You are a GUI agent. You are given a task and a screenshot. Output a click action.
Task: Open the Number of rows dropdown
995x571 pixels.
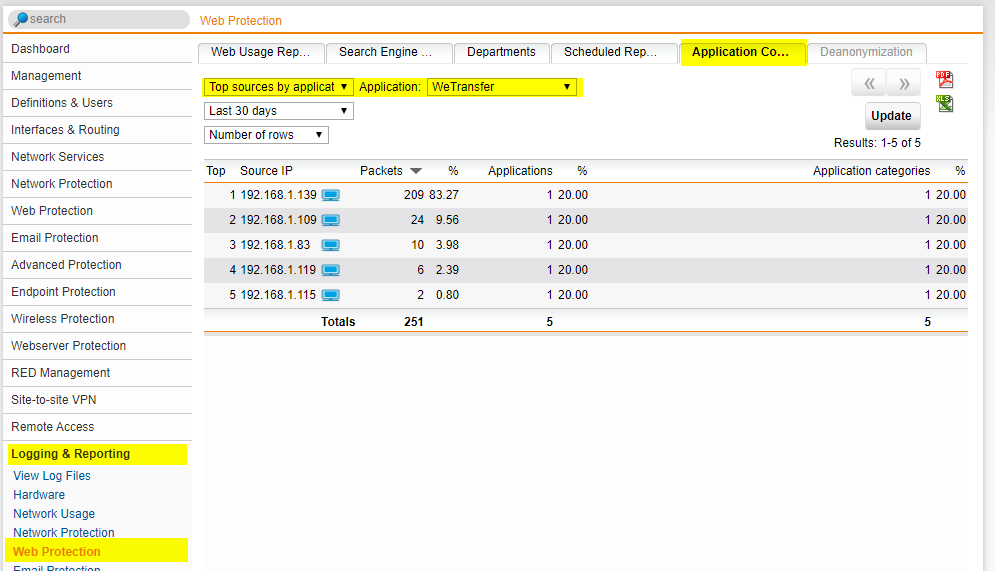266,135
